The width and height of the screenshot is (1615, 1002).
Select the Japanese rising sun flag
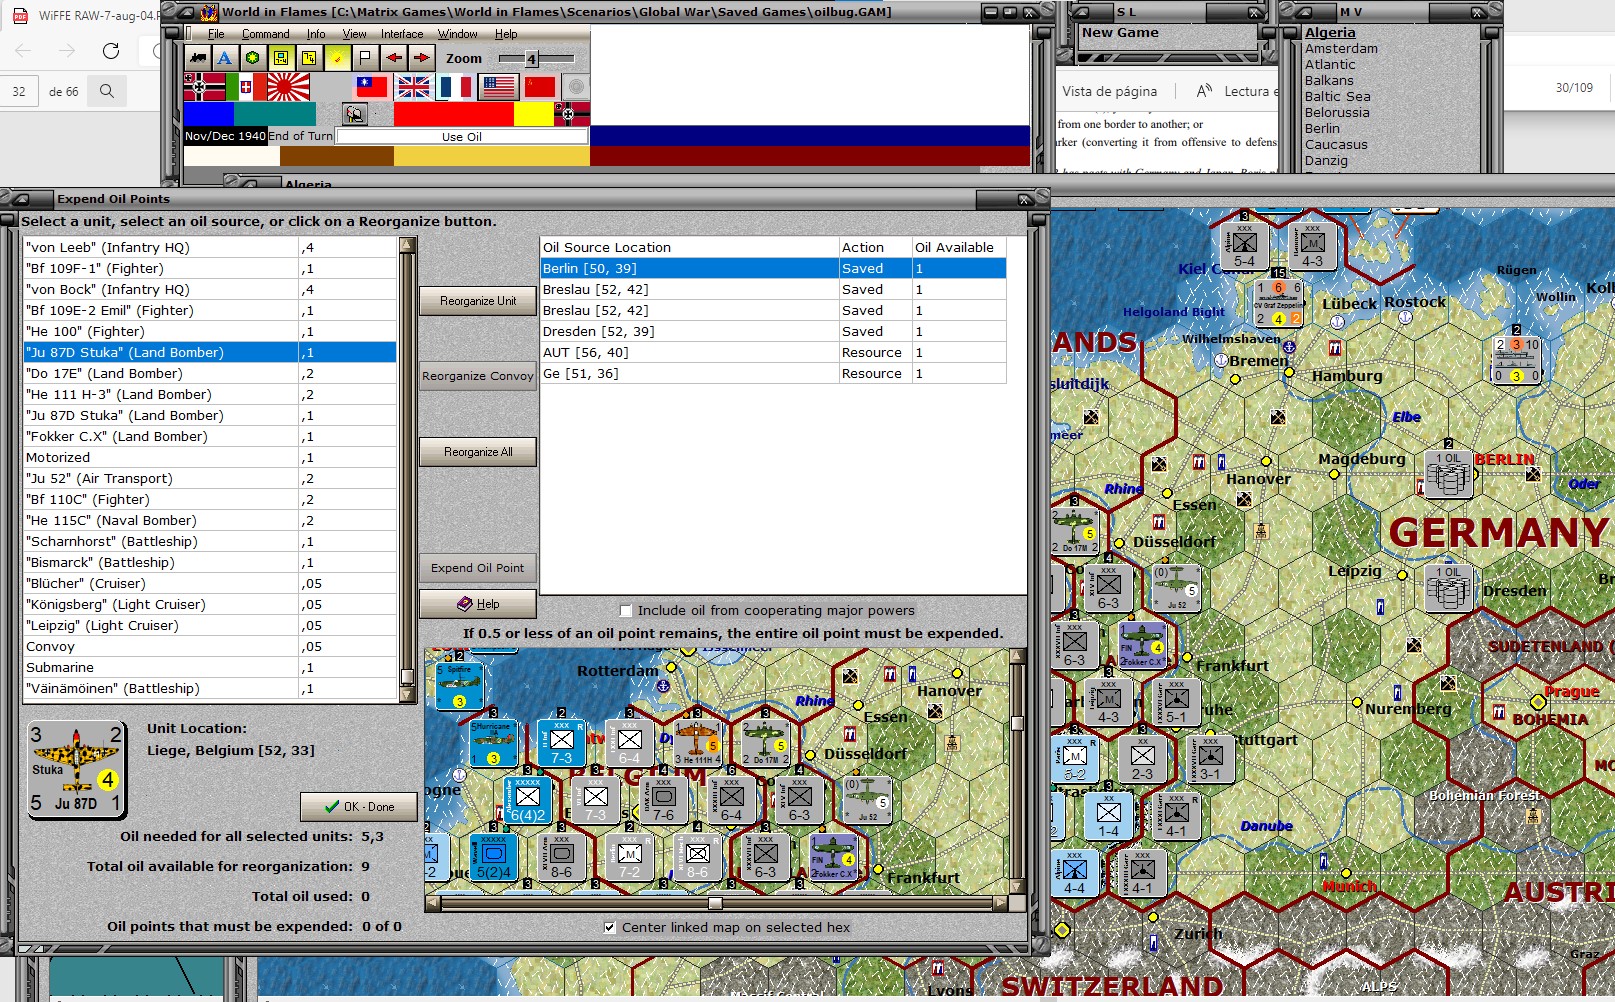[x=288, y=87]
